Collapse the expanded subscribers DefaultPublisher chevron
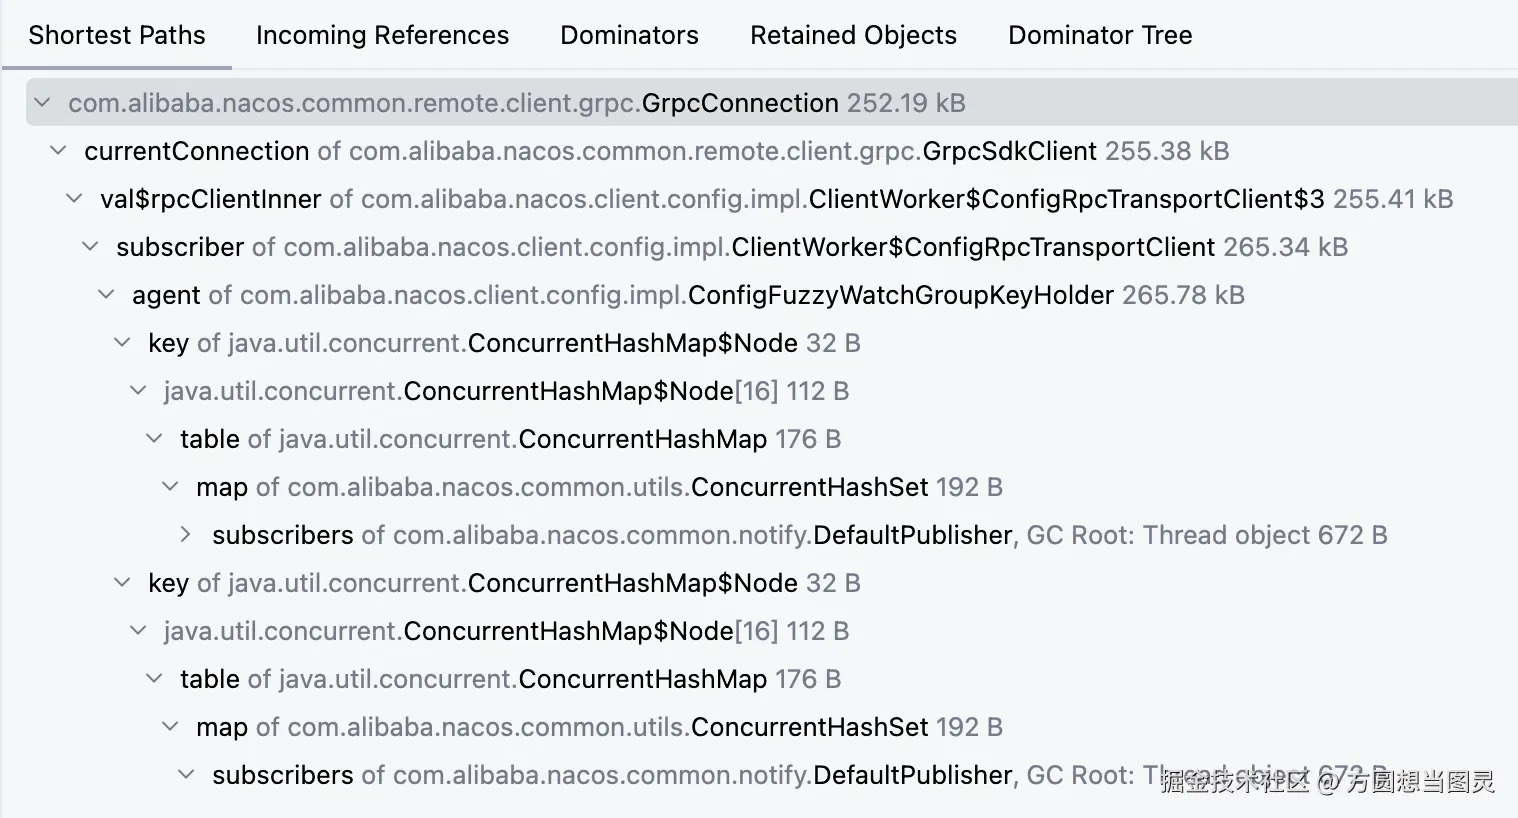This screenshot has height=818, width=1518. click(186, 775)
